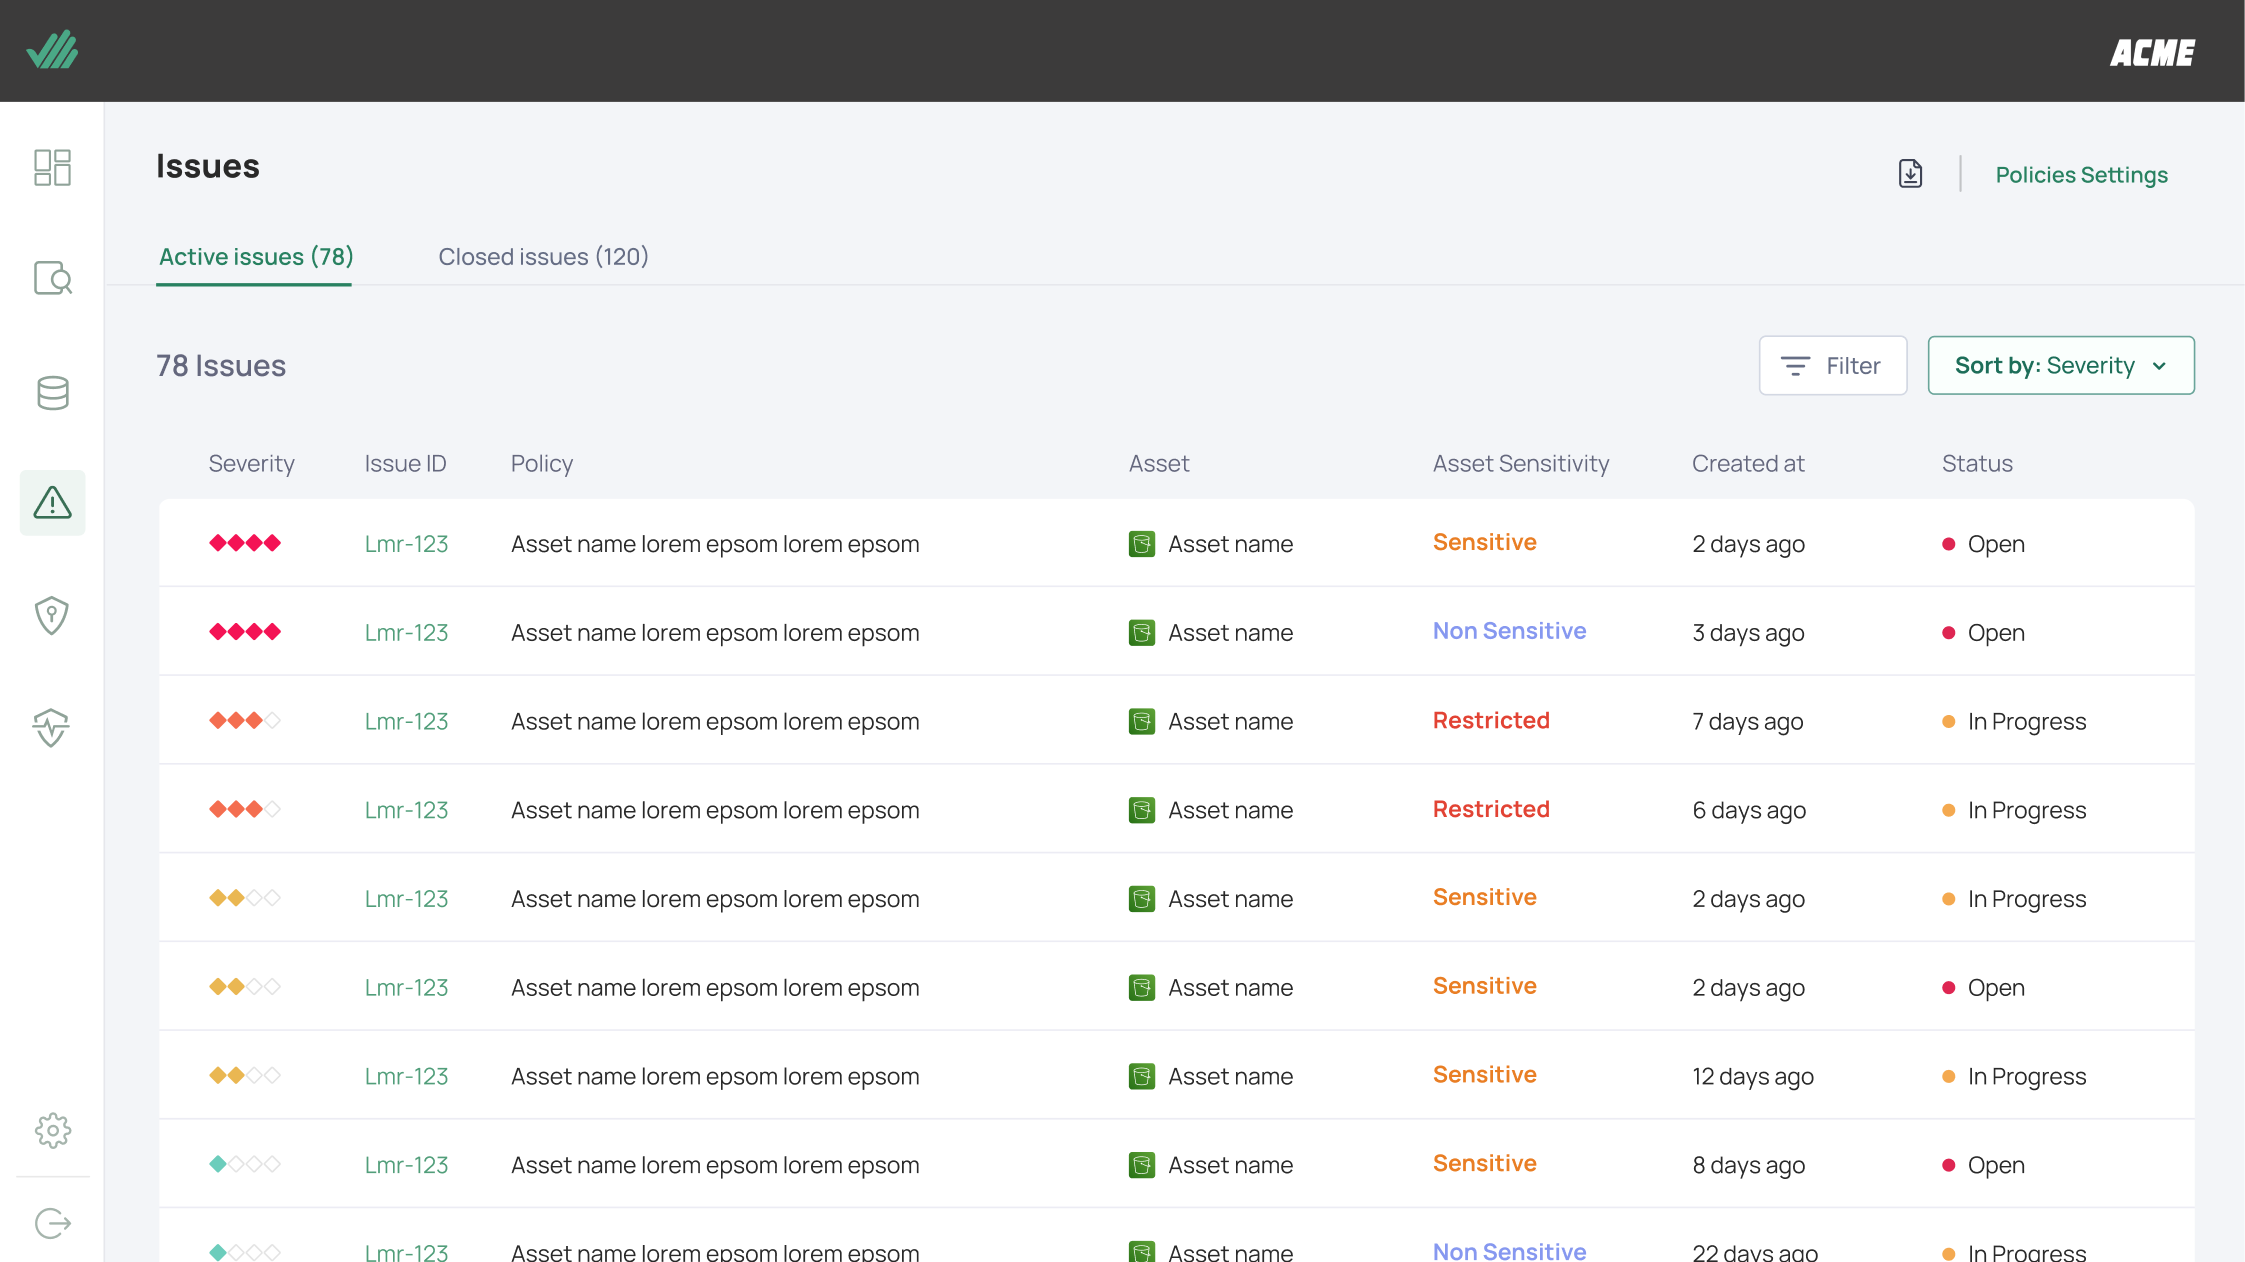
Task: Switch to Active issues (78) tab
Action: point(256,257)
